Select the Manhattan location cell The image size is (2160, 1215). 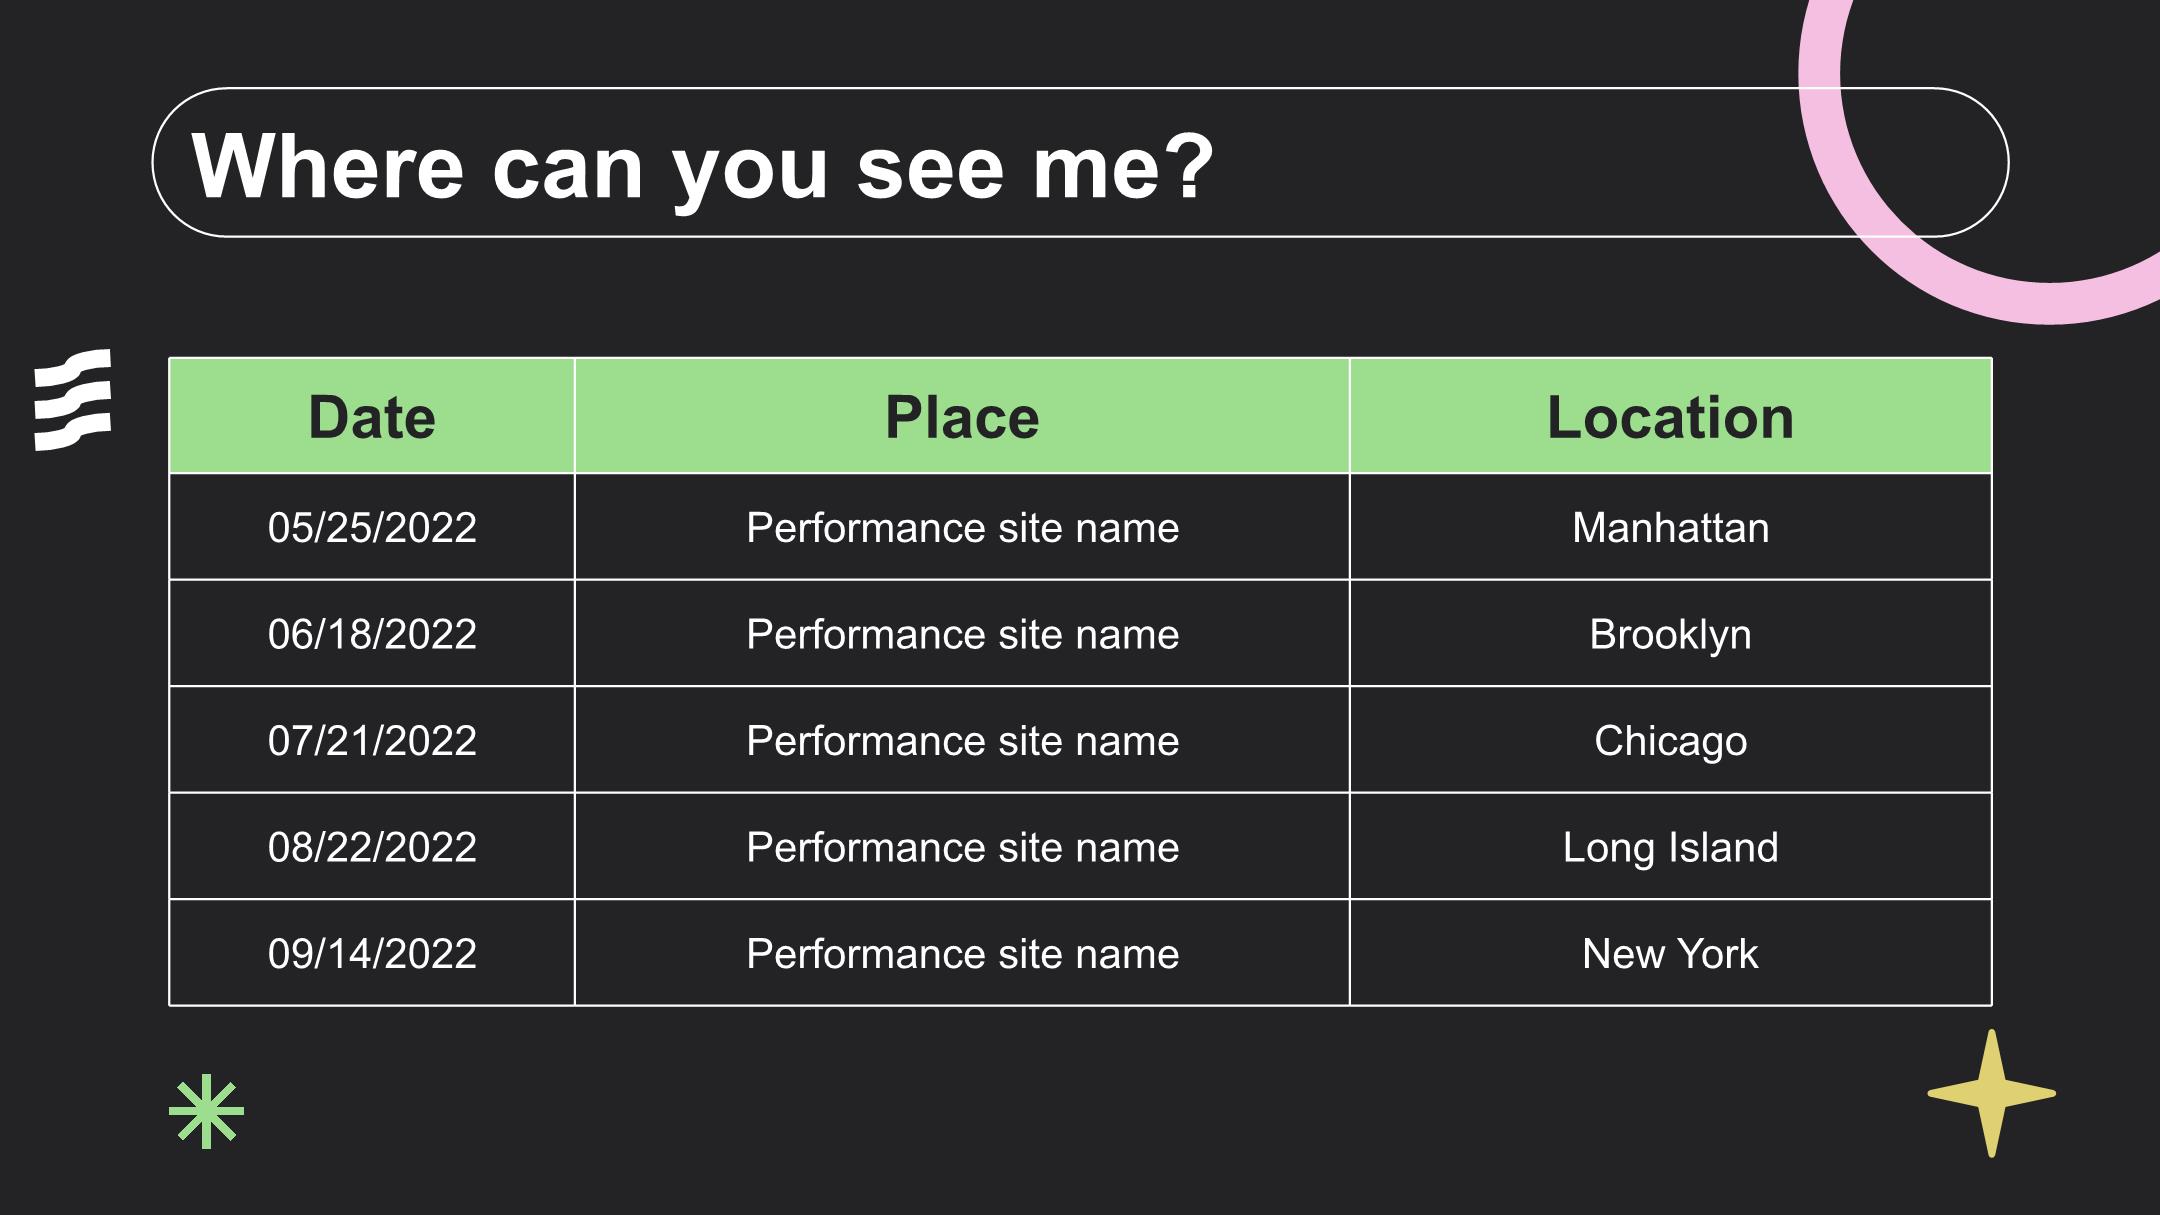click(1671, 527)
